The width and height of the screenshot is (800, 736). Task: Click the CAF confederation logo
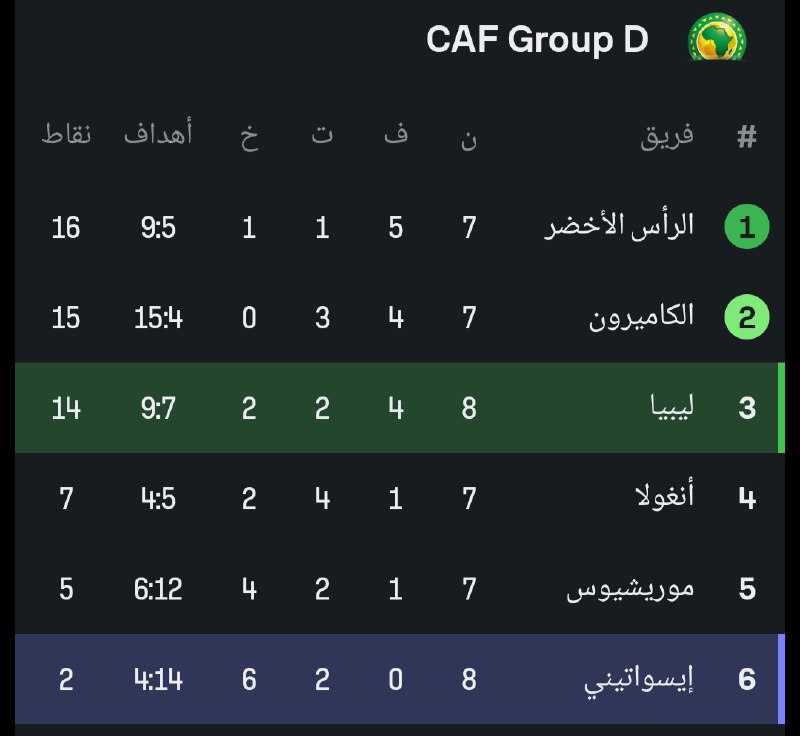point(717,38)
